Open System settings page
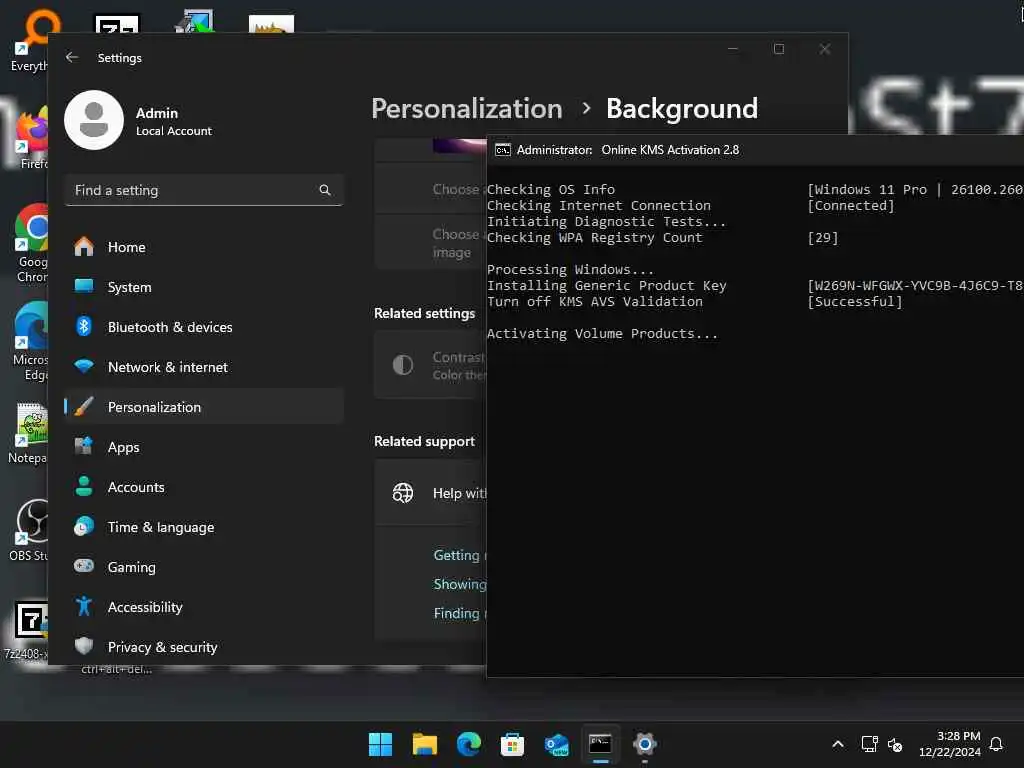This screenshot has height=768, width=1024. click(204, 287)
